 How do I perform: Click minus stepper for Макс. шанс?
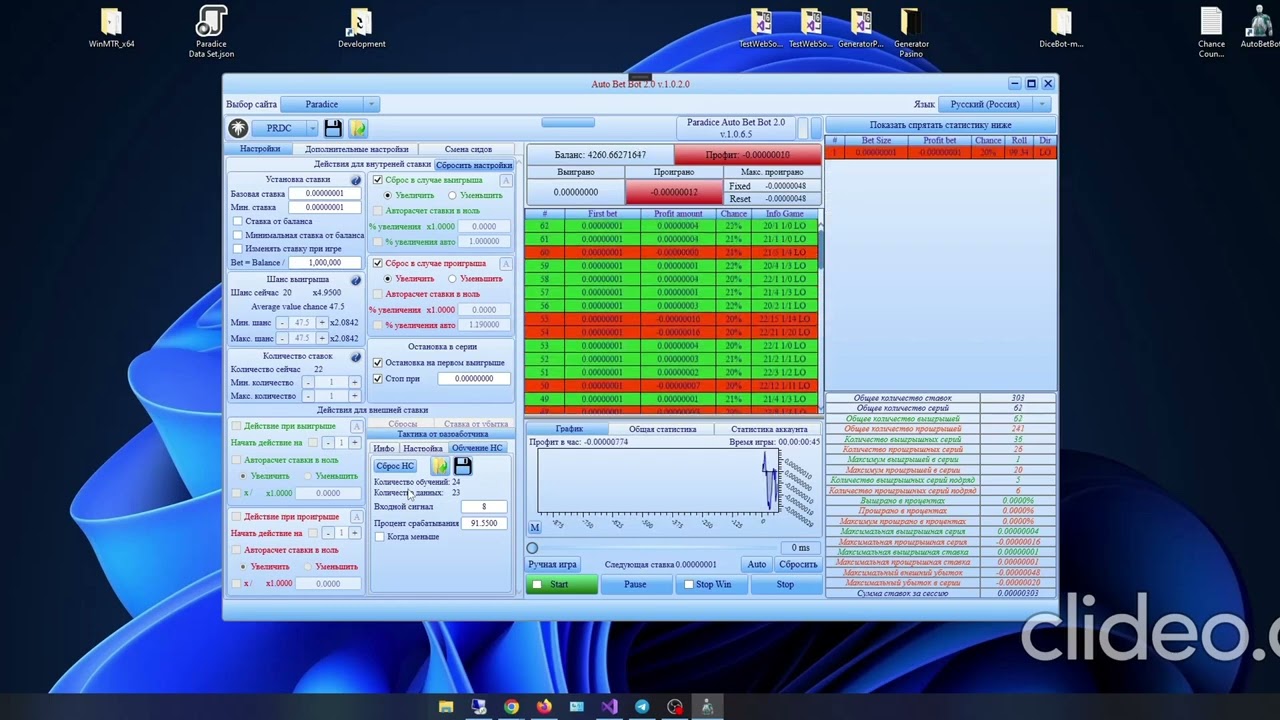[283, 338]
